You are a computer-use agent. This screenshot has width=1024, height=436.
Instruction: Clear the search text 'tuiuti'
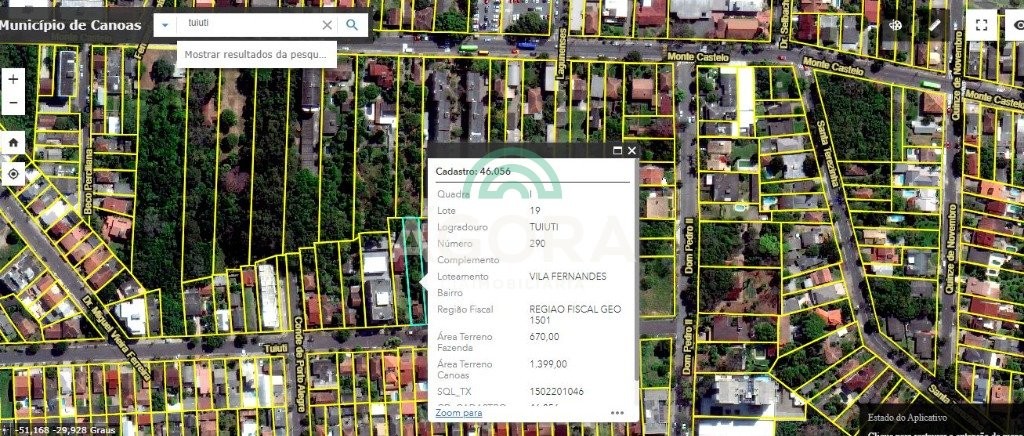tap(327, 25)
